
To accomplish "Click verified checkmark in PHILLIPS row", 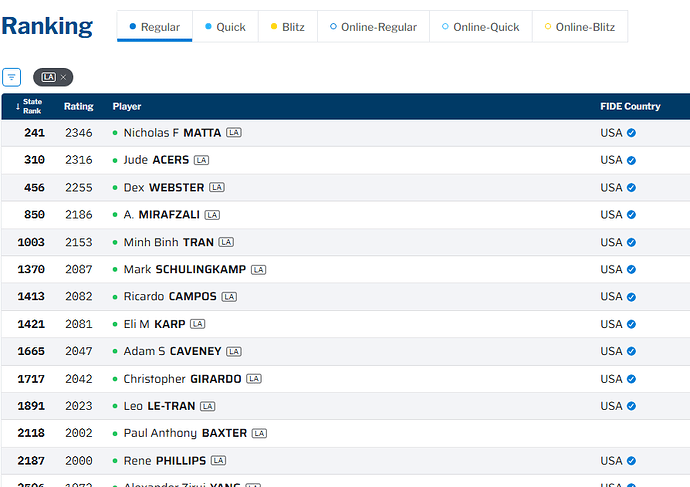I will click(x=631, y=461).
